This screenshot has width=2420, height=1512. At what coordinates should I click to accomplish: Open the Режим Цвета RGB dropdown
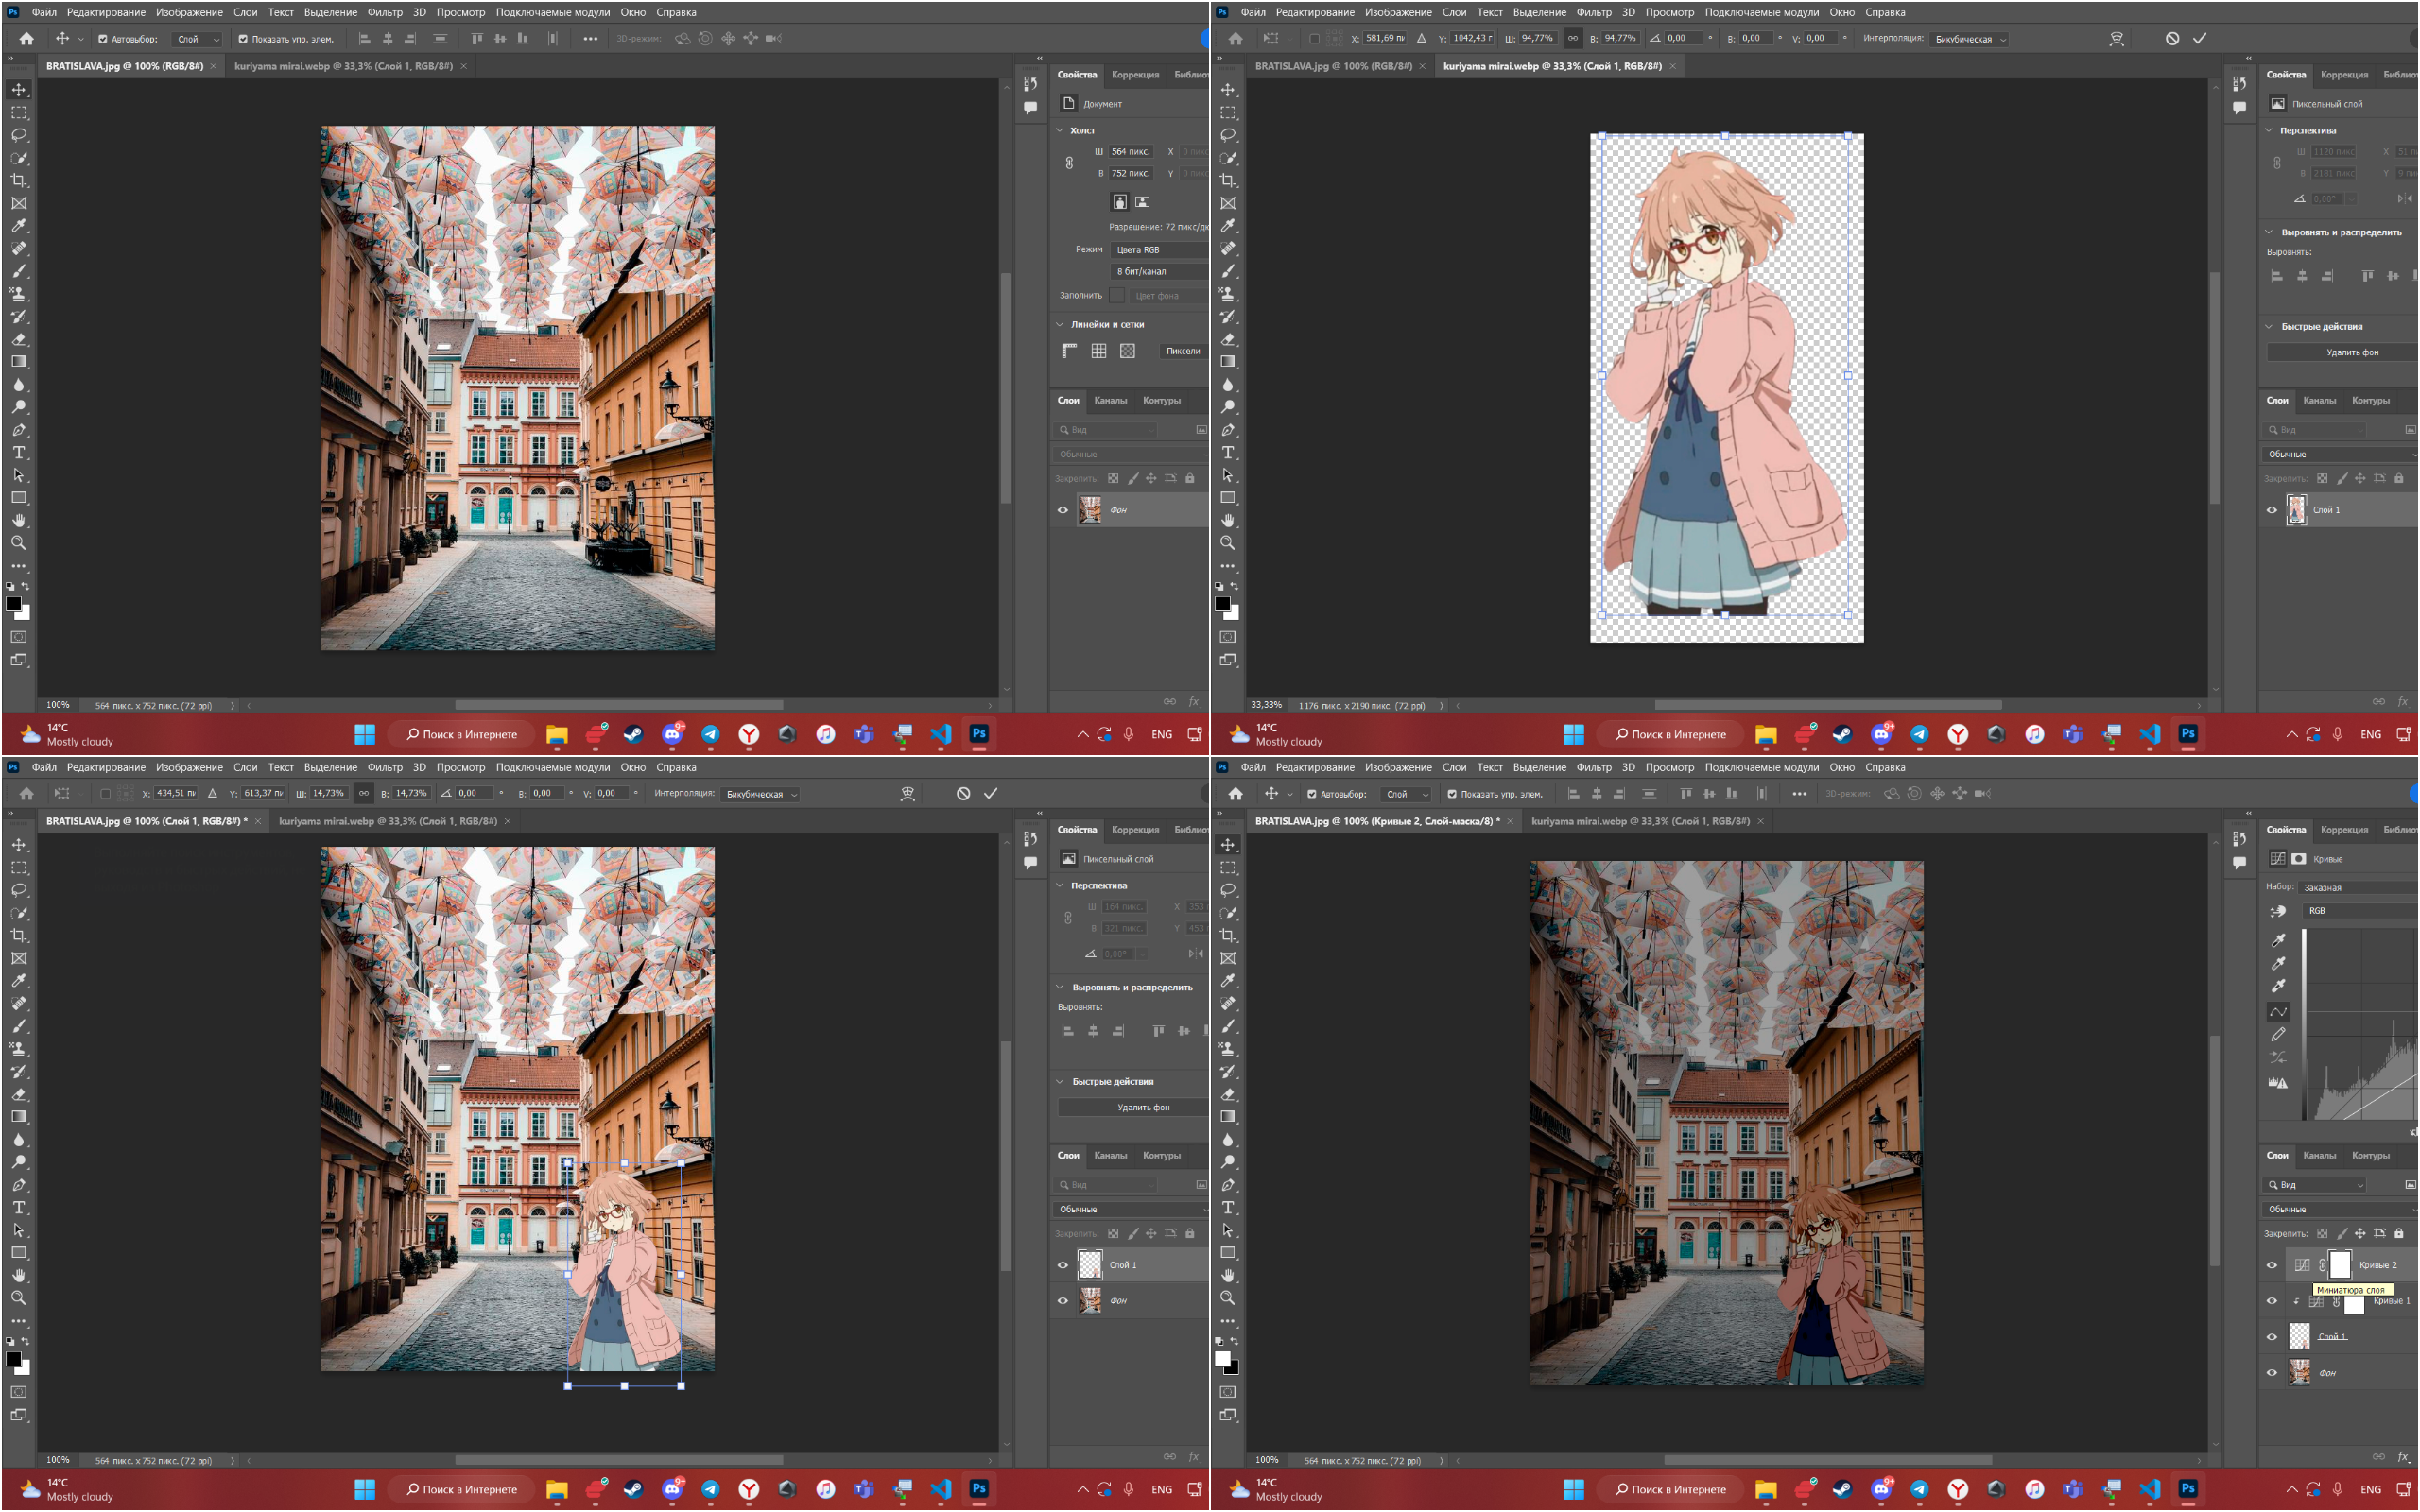tap(1159, 250)
